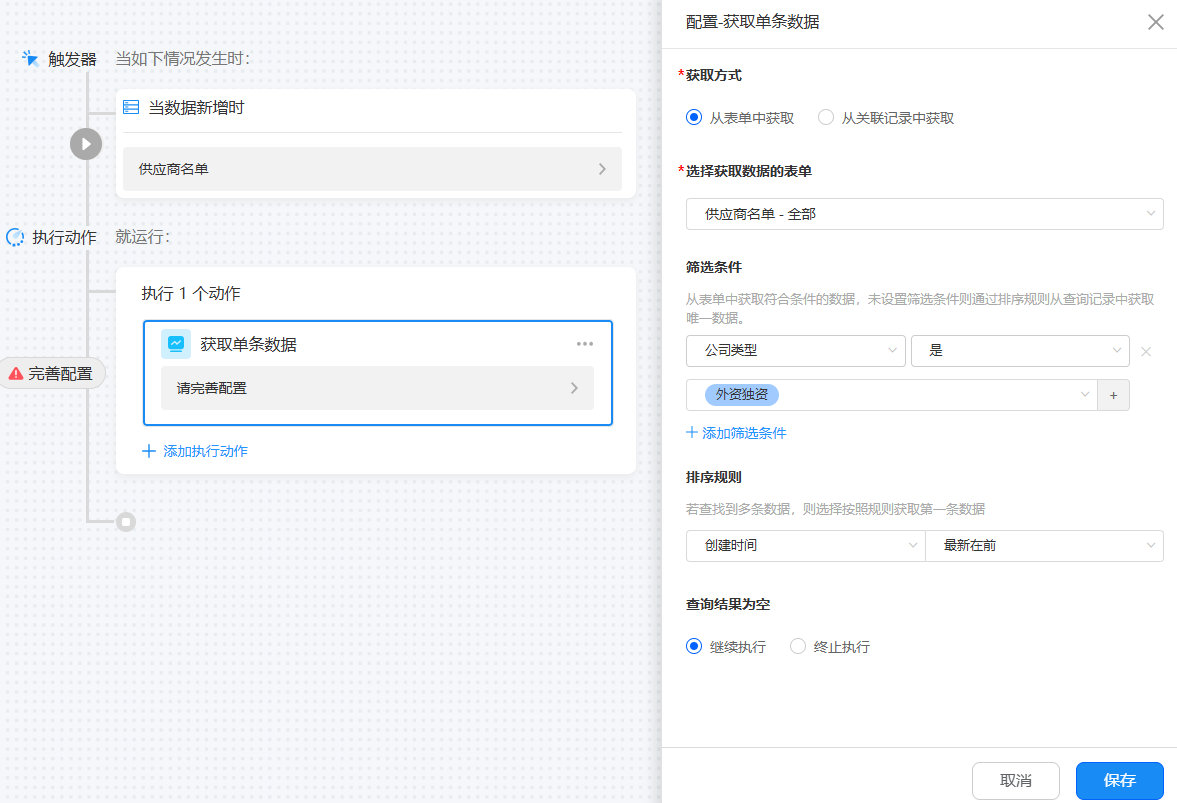The image size is (1177, 803).
Task: Click the 获取单条数据 action icon
Action: pos(176,344)
